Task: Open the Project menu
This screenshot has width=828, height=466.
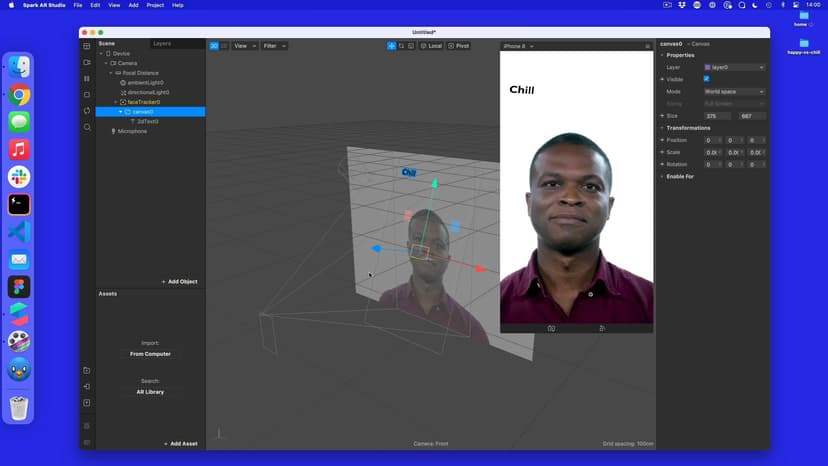Action: 155,5
